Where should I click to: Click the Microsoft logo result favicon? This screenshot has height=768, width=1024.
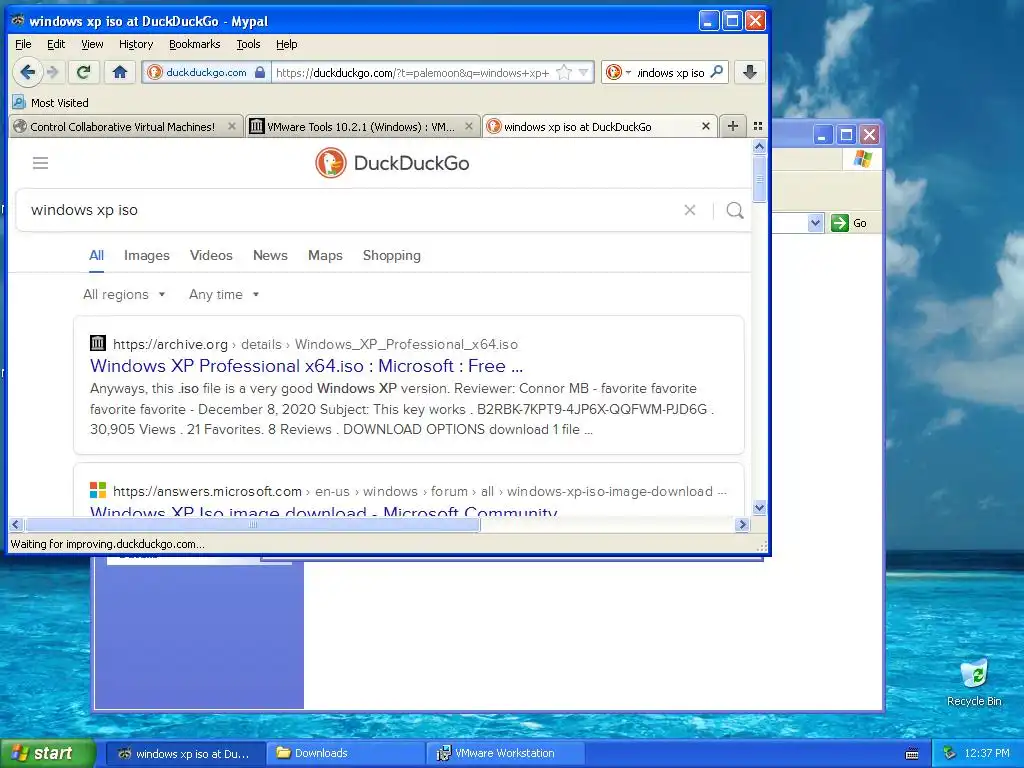(98, 490)
